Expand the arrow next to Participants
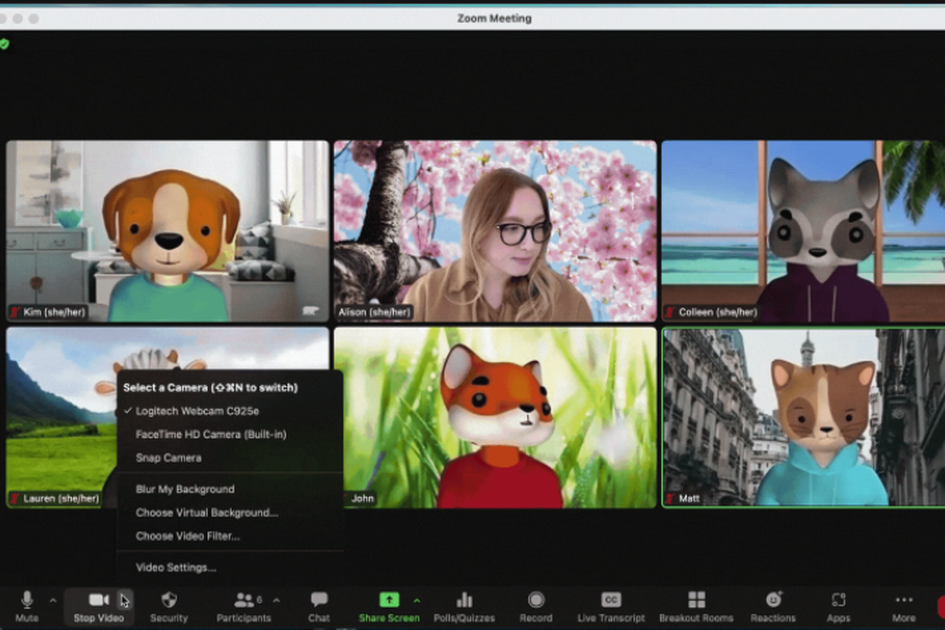 276,600
